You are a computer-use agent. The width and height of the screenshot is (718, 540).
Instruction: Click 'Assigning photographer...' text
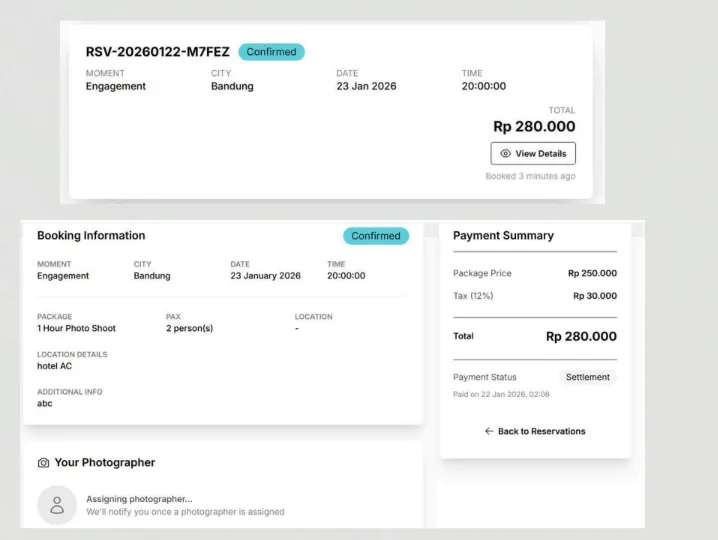pos(139,499)
